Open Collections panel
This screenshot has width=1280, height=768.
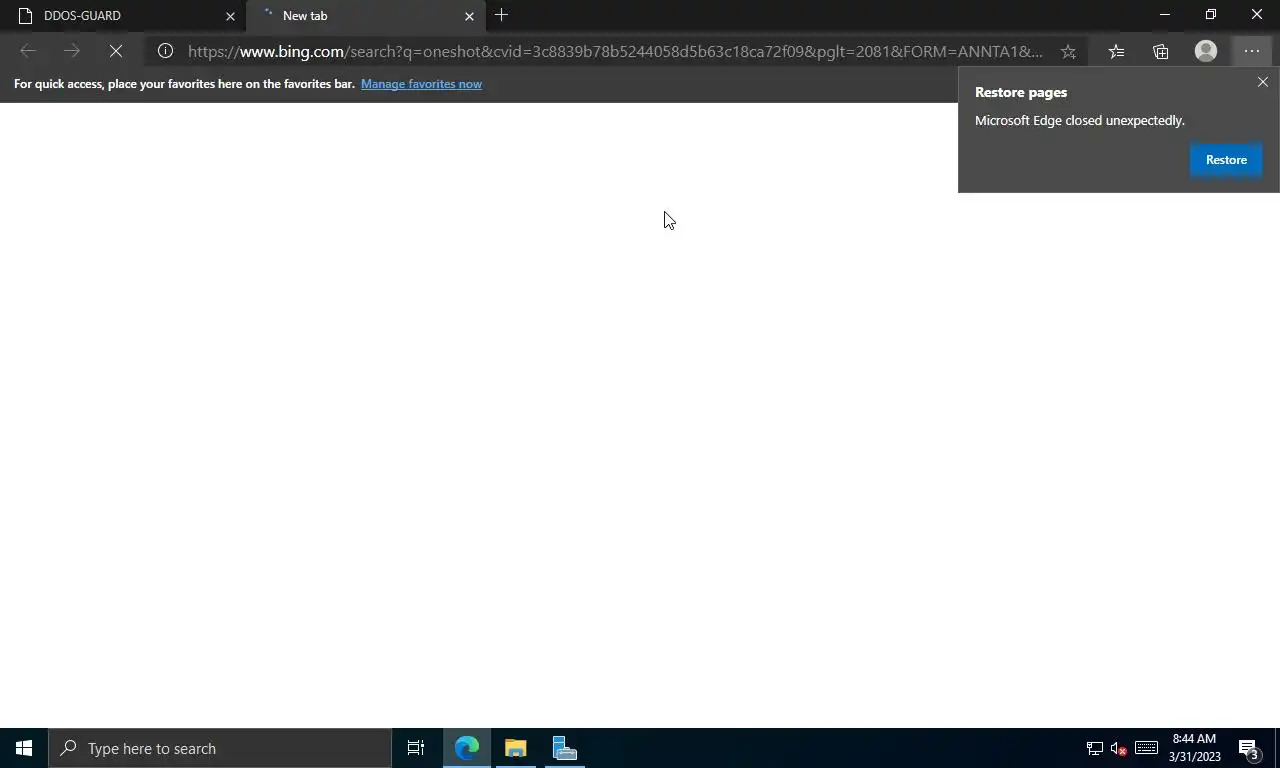click(1160, 51)
